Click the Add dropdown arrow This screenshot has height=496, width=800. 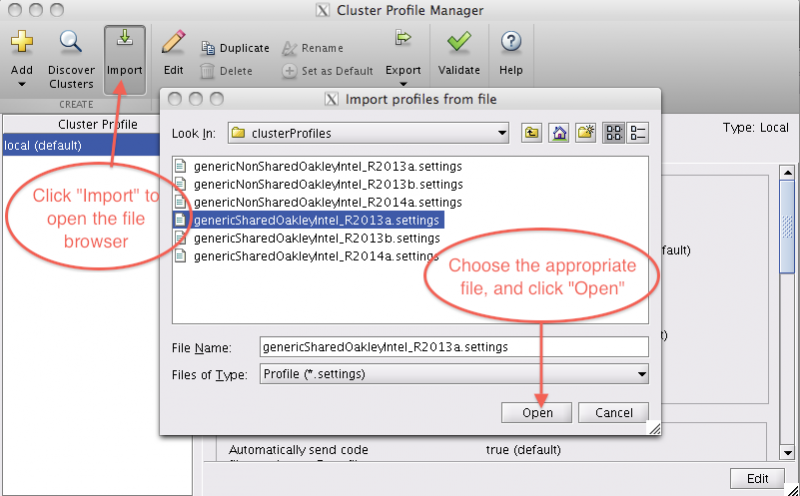(21, 84)
